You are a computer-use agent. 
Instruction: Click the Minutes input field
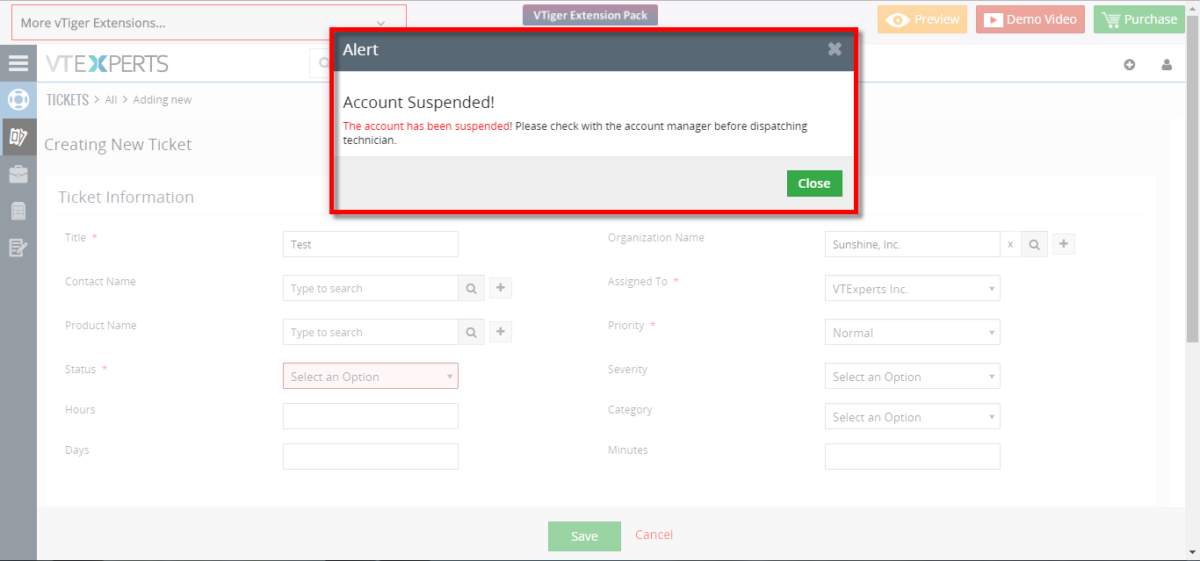912,457
